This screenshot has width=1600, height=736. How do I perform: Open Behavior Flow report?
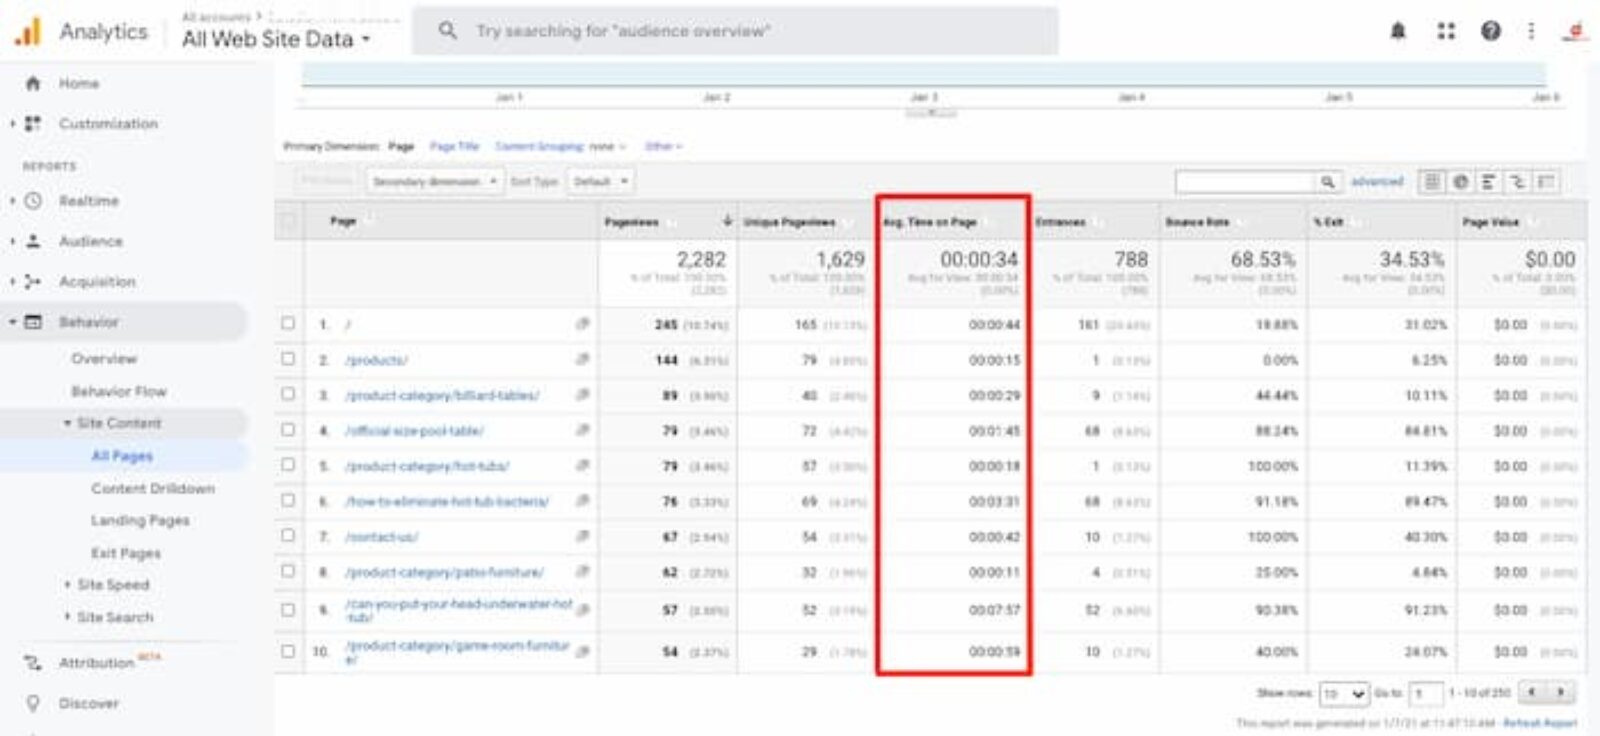coord(119,391)
